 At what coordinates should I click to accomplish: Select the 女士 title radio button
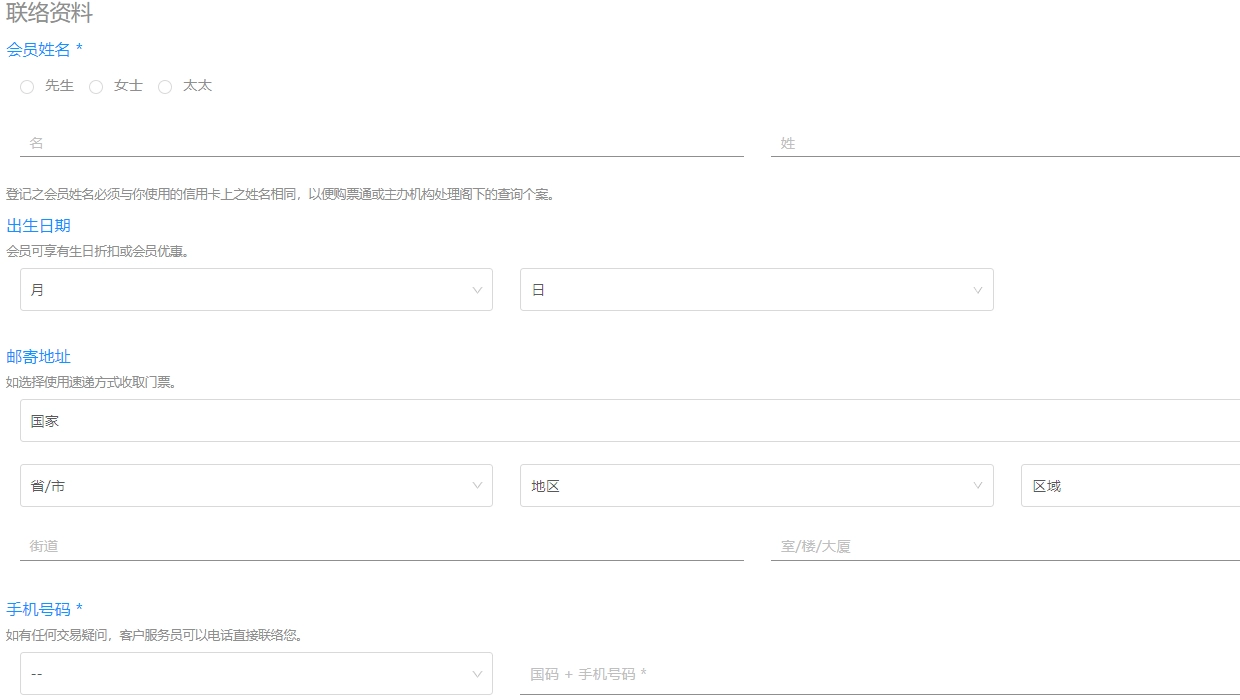pos(96,87)
